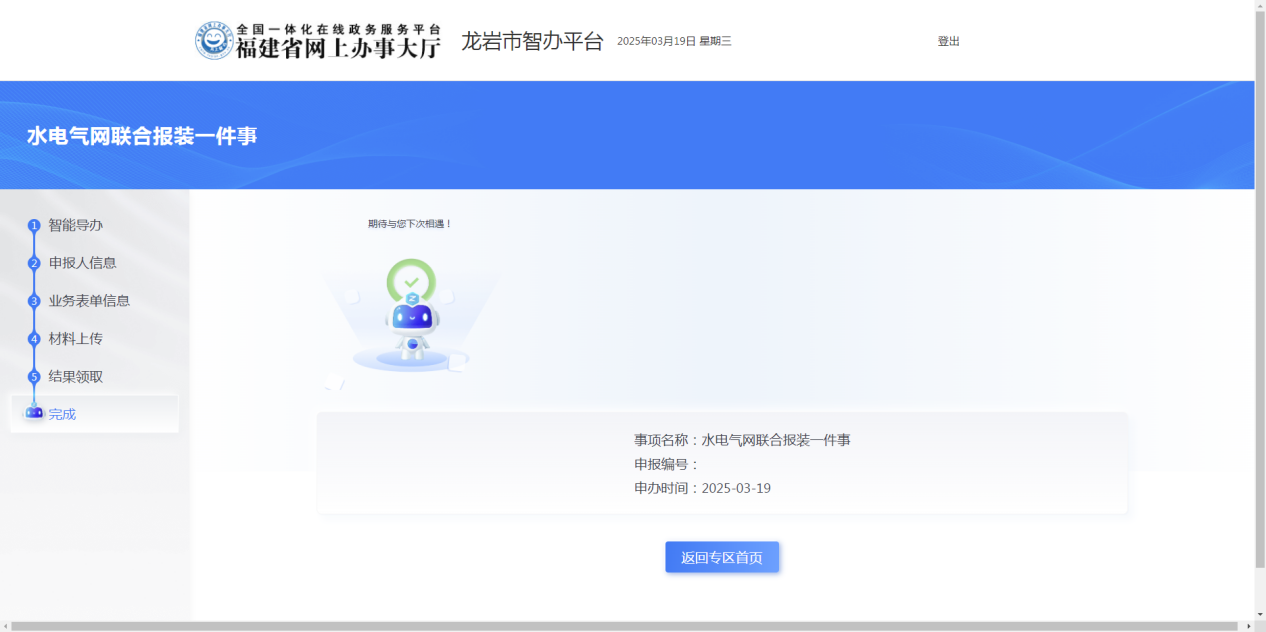Screen dimensions: 1266x632
Task: Click the horizontal scrollbar right arrow
Action: [1247, 626]
